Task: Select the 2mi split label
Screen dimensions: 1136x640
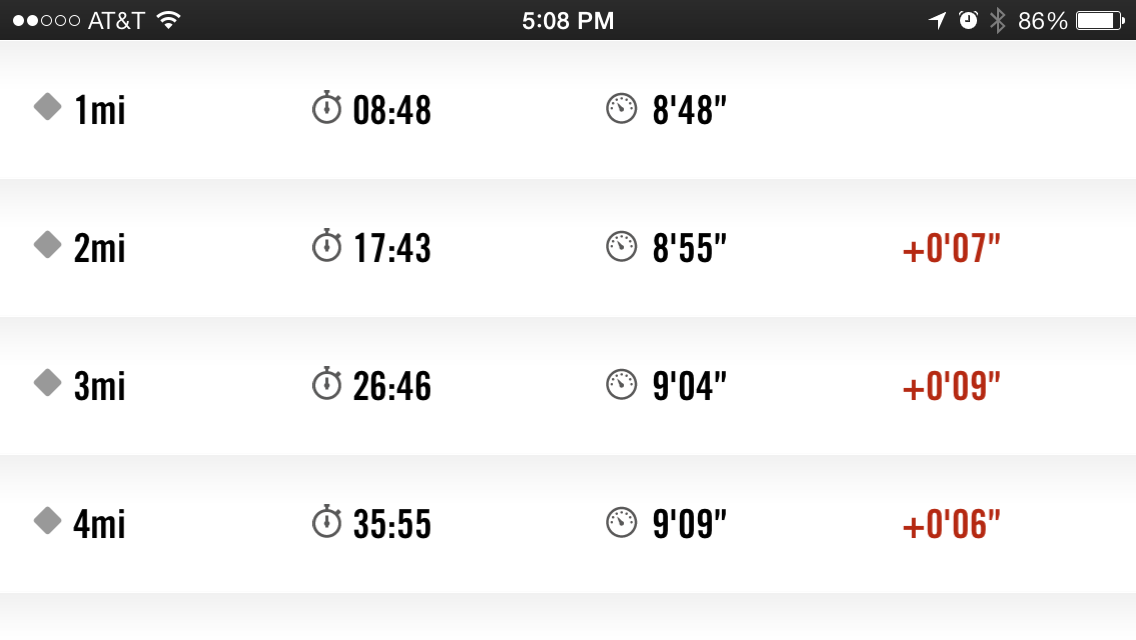Action: [x=100, y=248]
